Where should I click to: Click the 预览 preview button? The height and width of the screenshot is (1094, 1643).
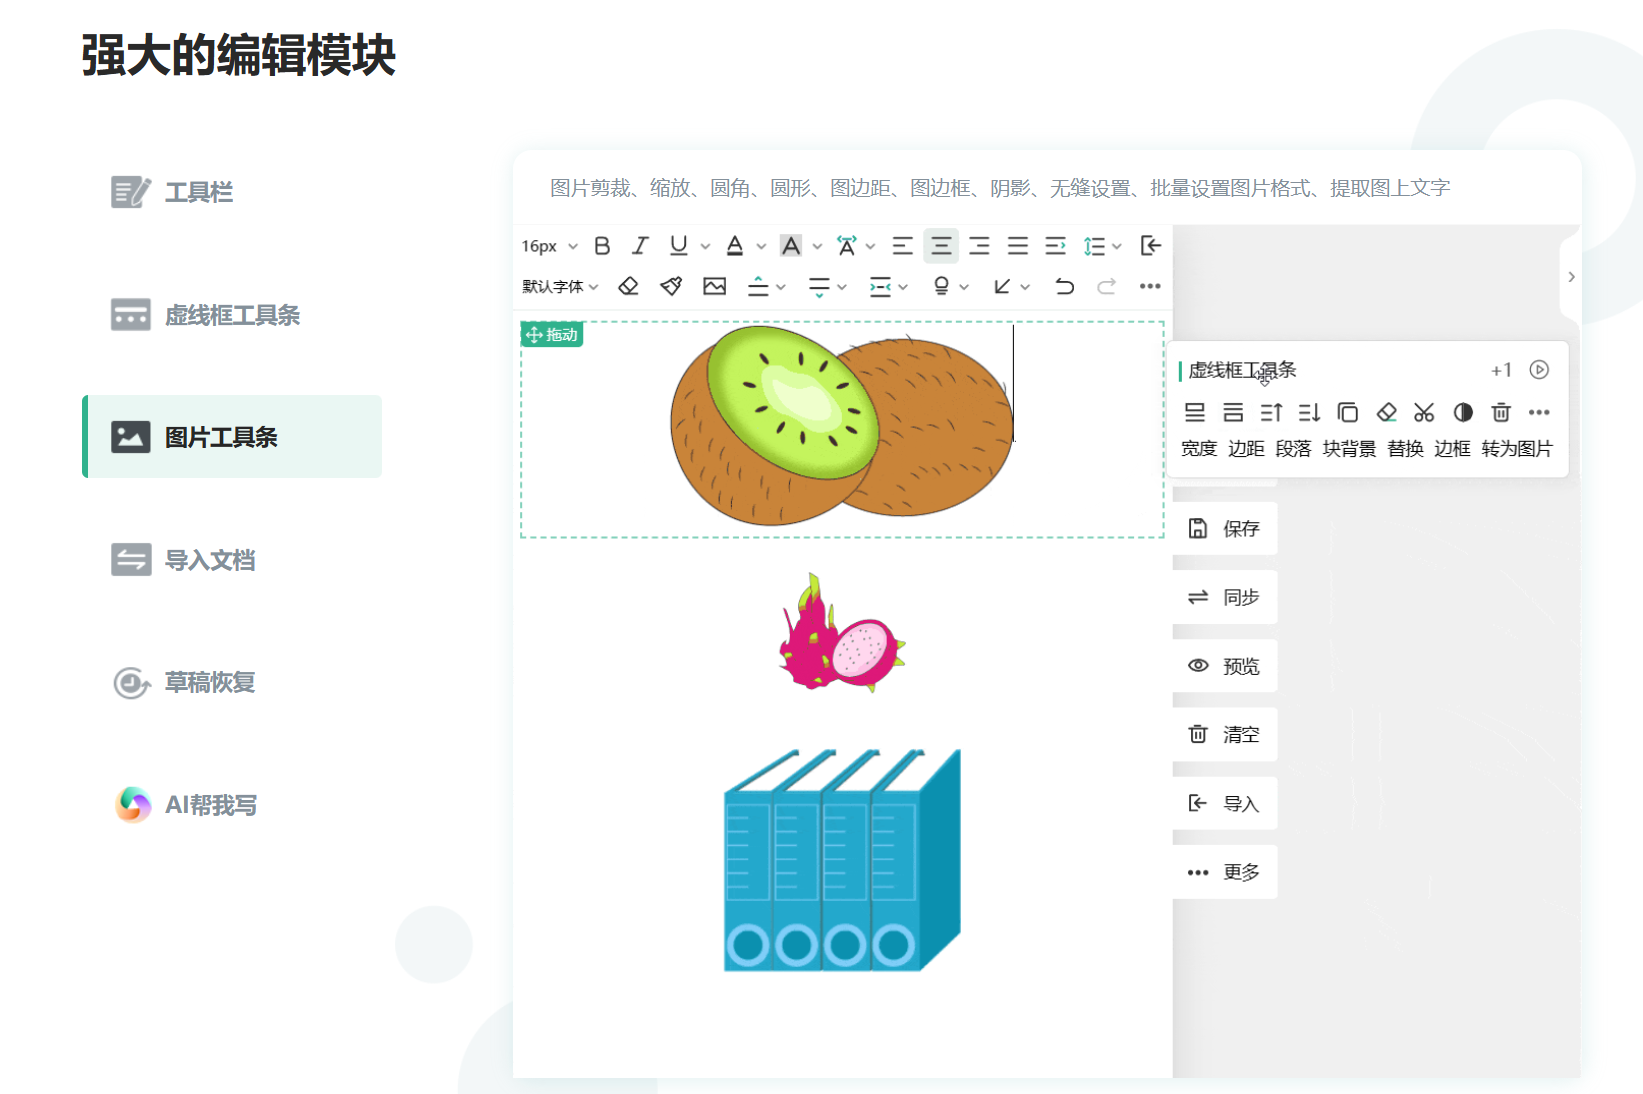coord(1225,666)
